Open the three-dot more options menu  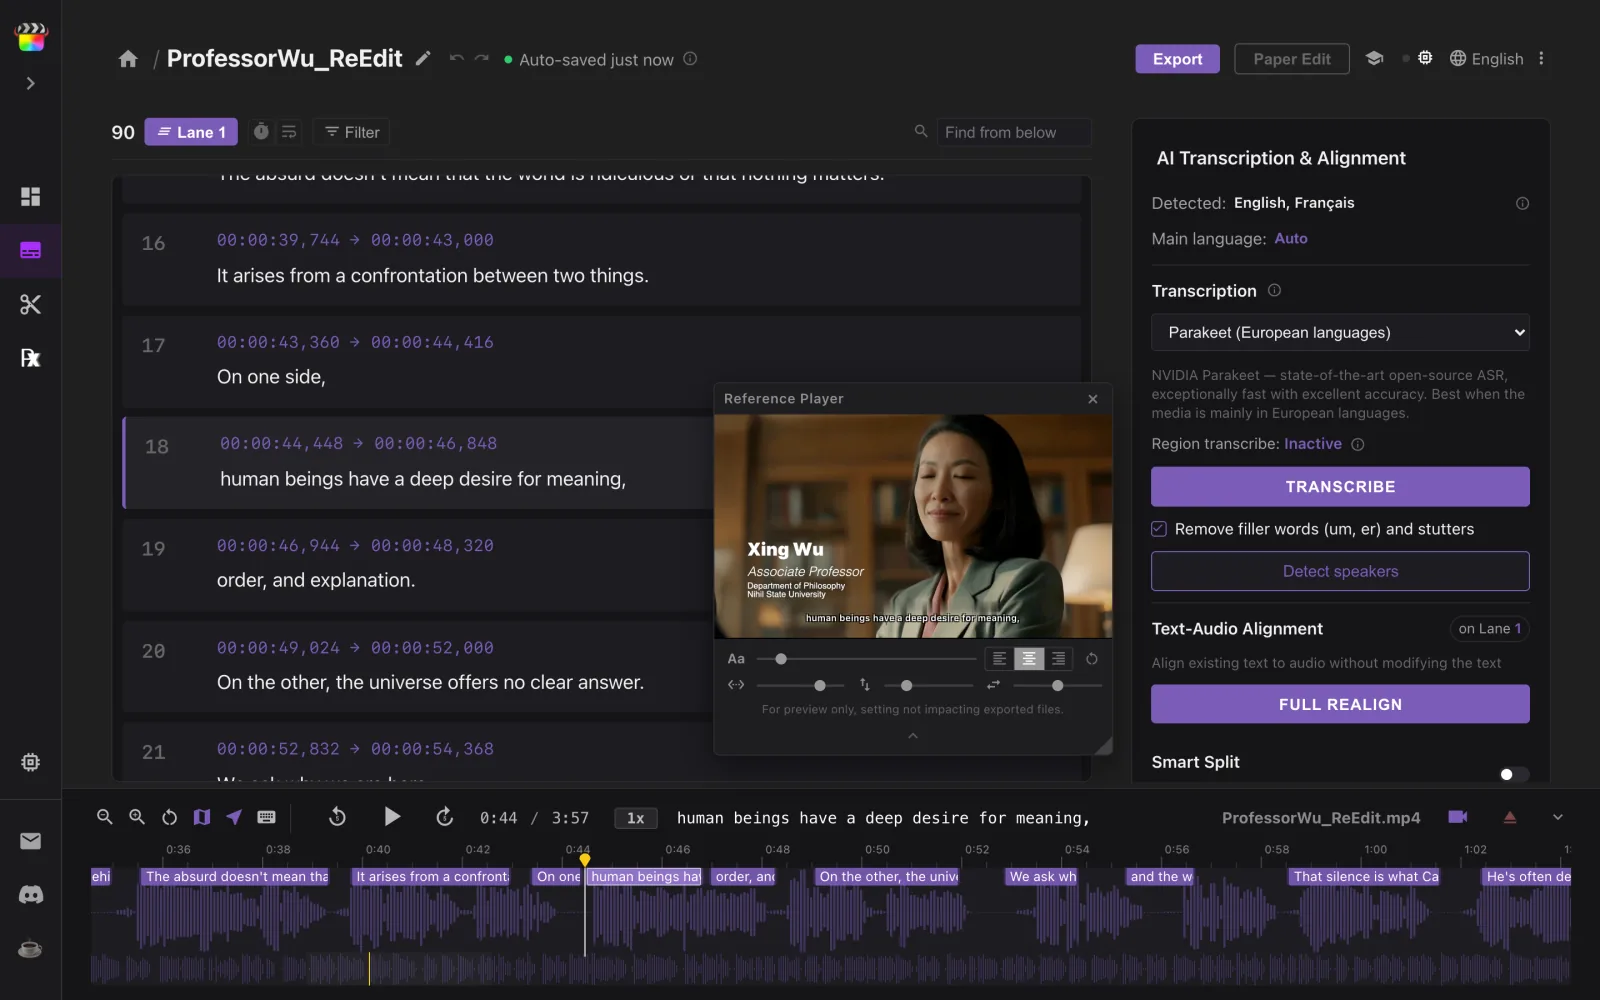tap(1541, 59)
